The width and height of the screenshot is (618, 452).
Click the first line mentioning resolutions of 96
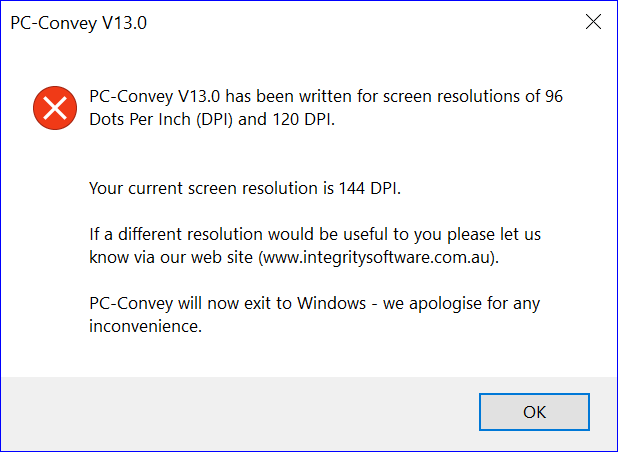point(326,96)
